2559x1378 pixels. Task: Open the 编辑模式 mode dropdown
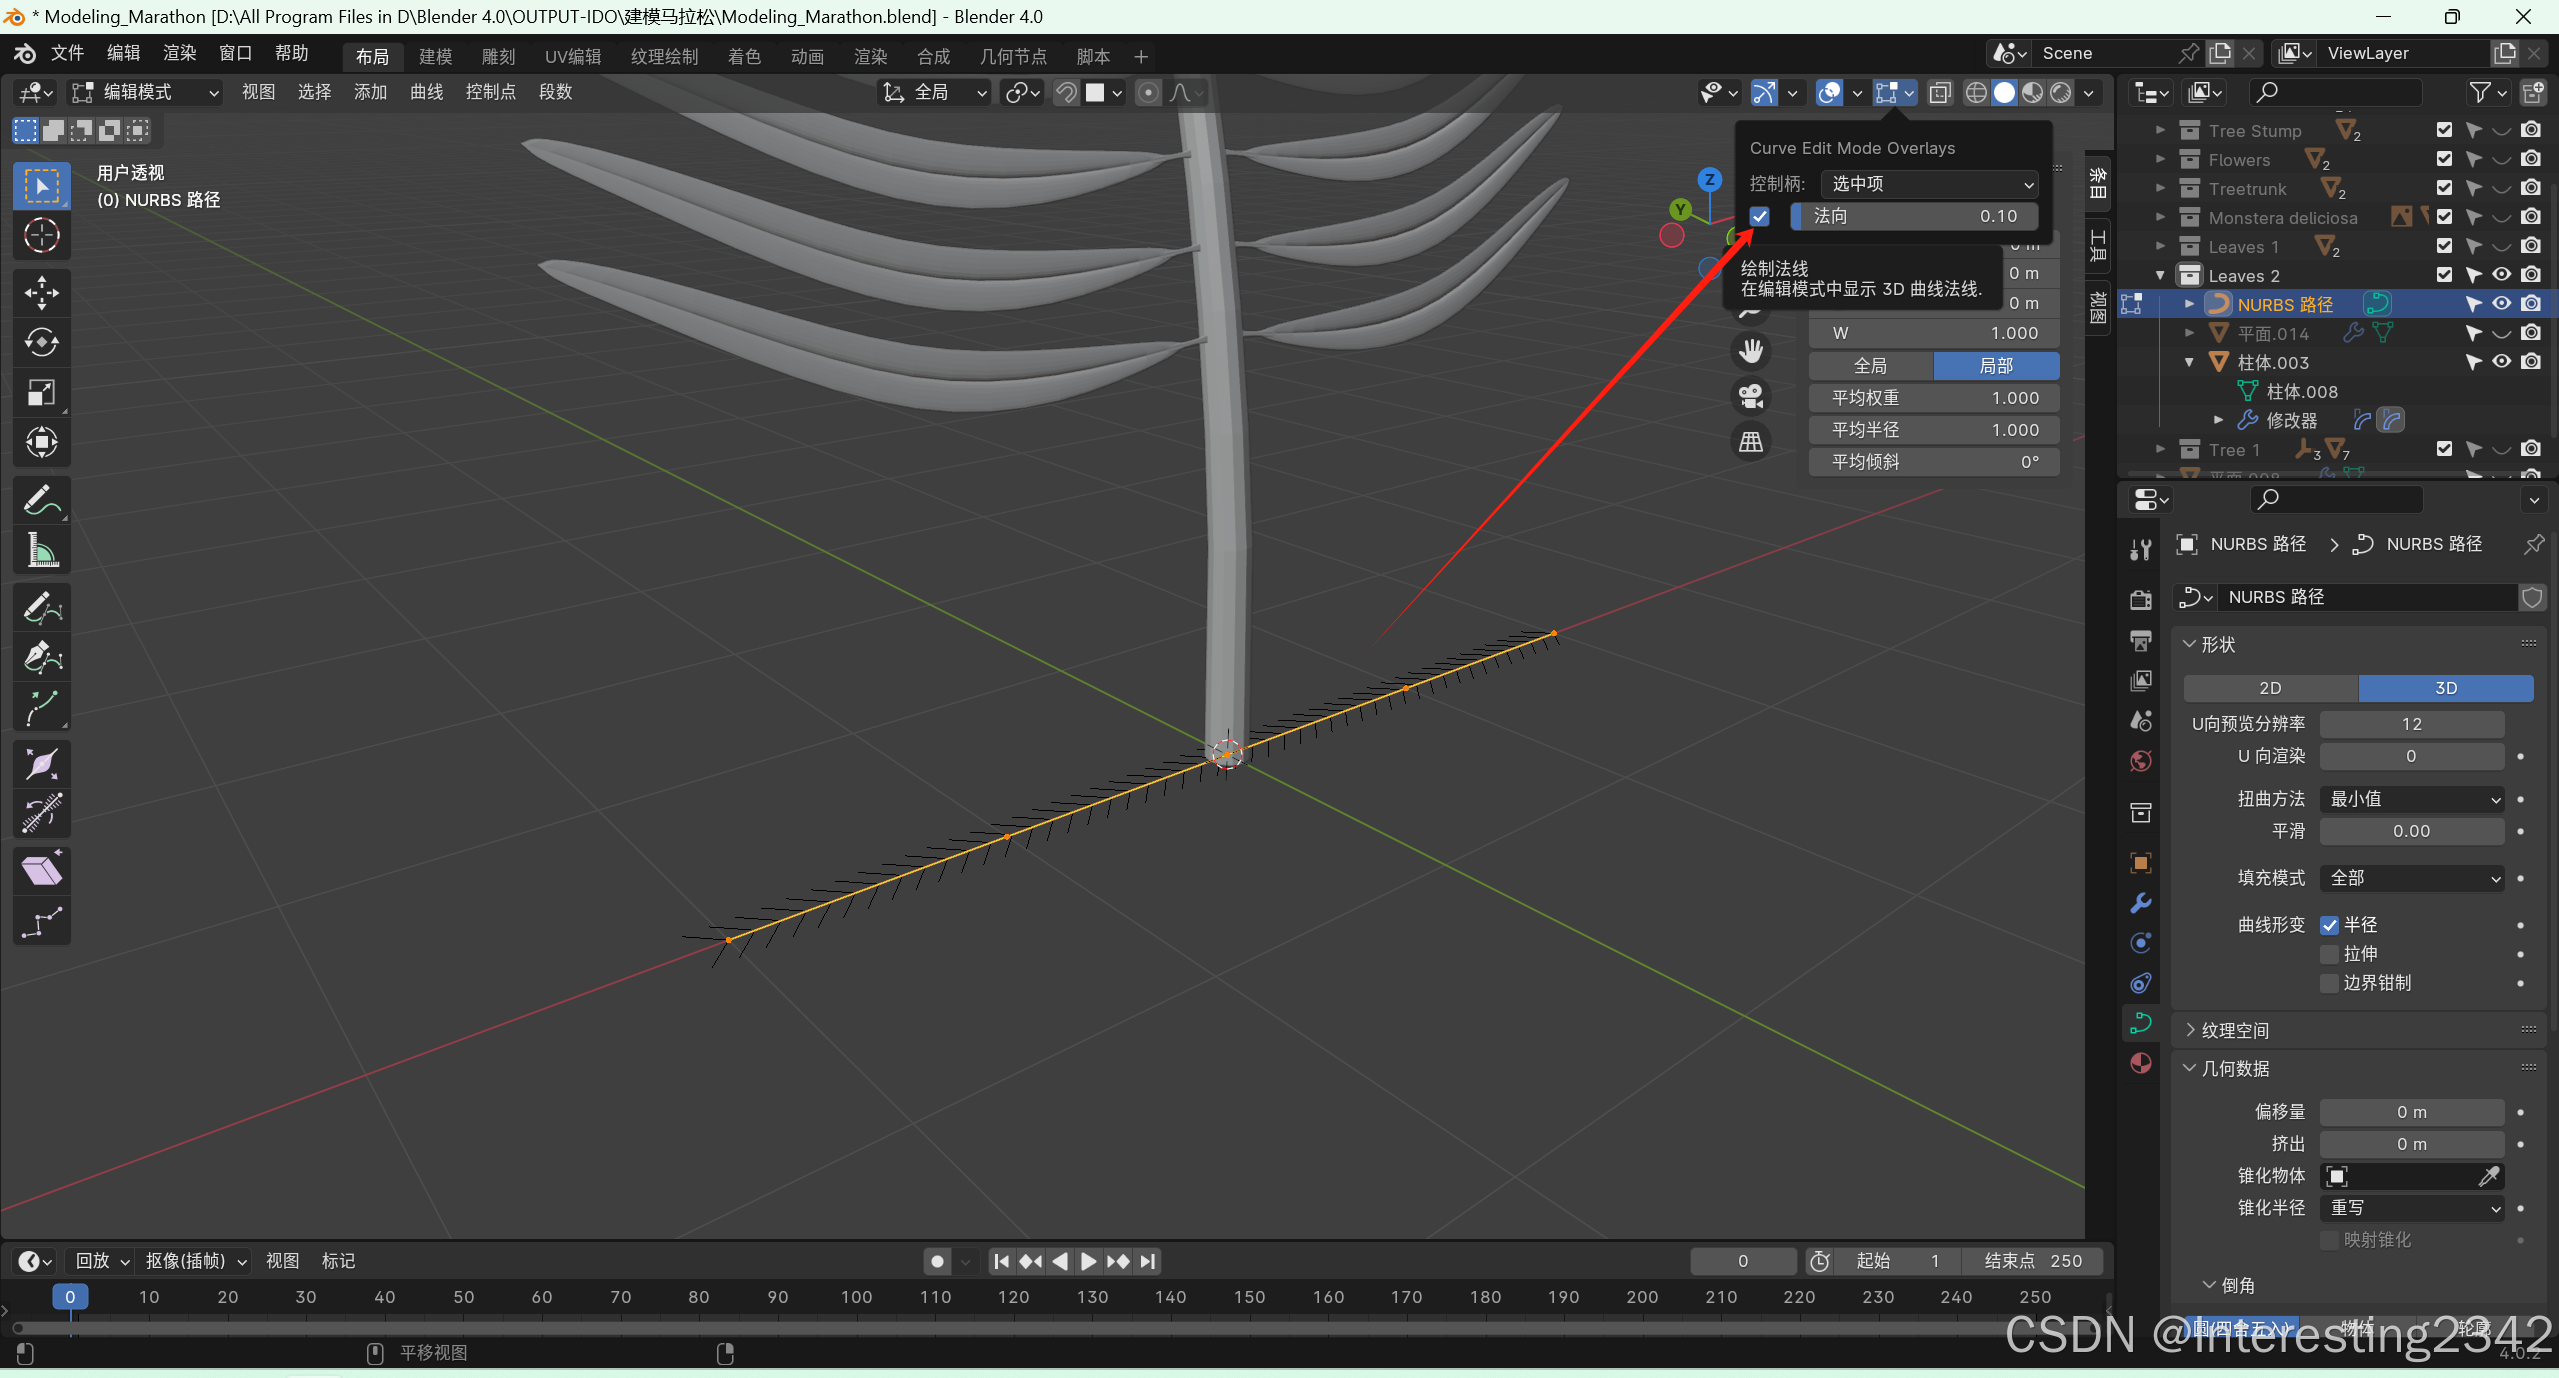click(x=146, y=93)
